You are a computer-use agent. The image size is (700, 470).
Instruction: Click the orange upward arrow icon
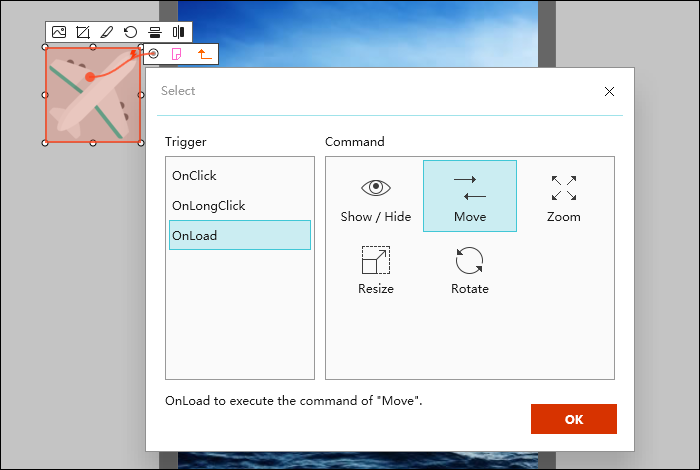[204, 54]
